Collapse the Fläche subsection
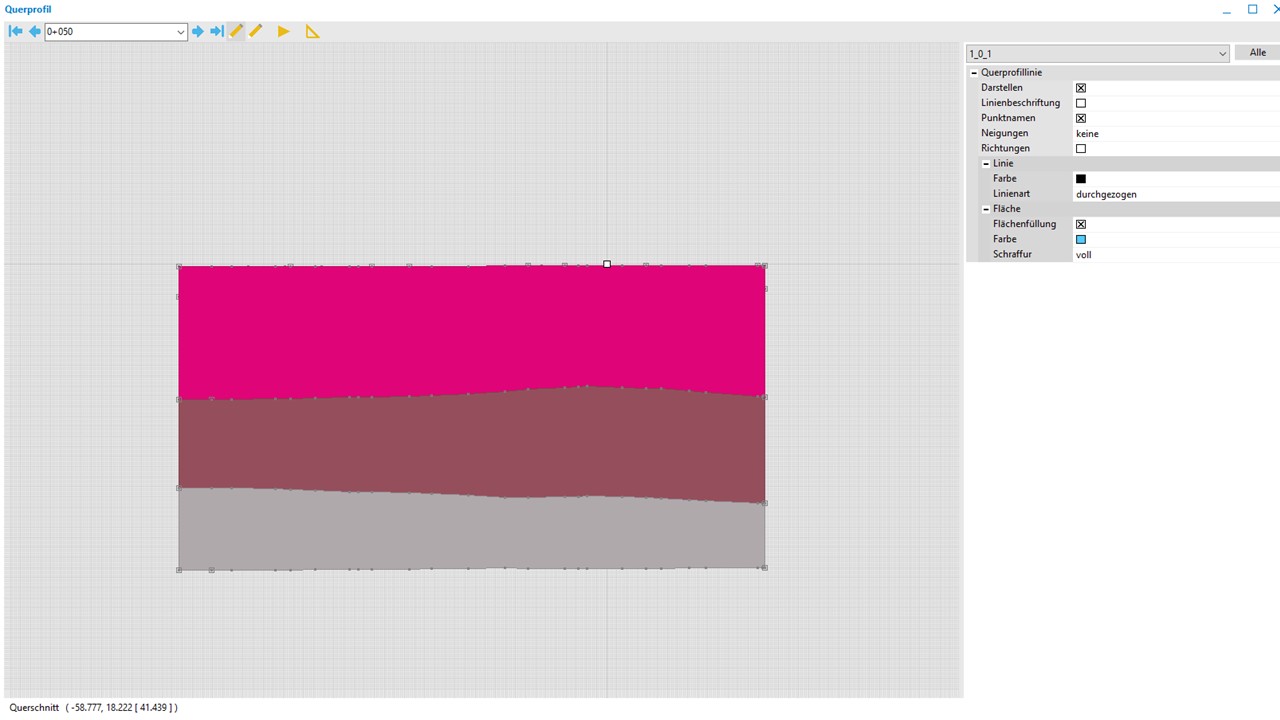 986,209
